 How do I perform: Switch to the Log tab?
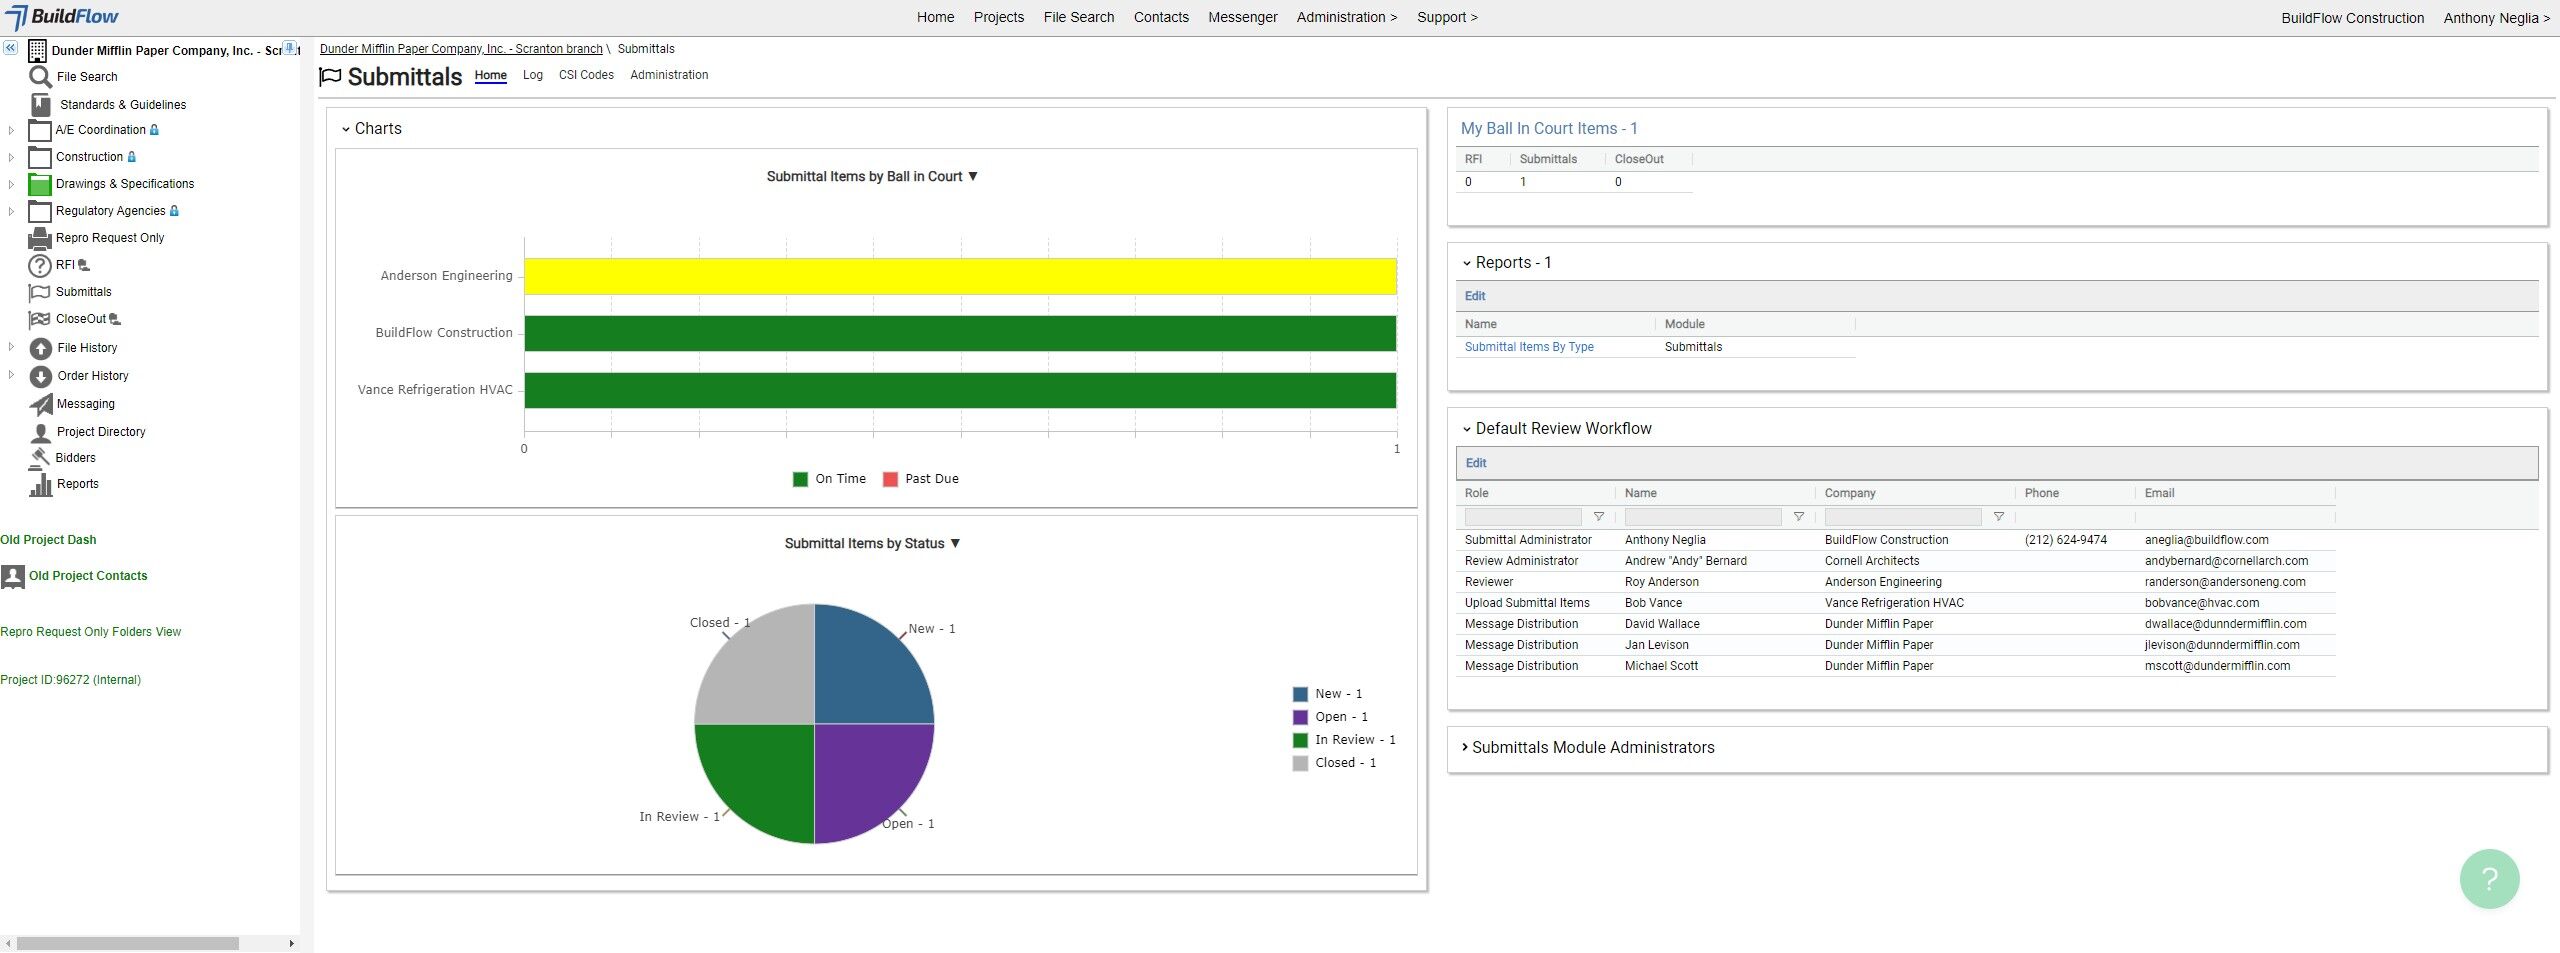(x=532, y=75)
